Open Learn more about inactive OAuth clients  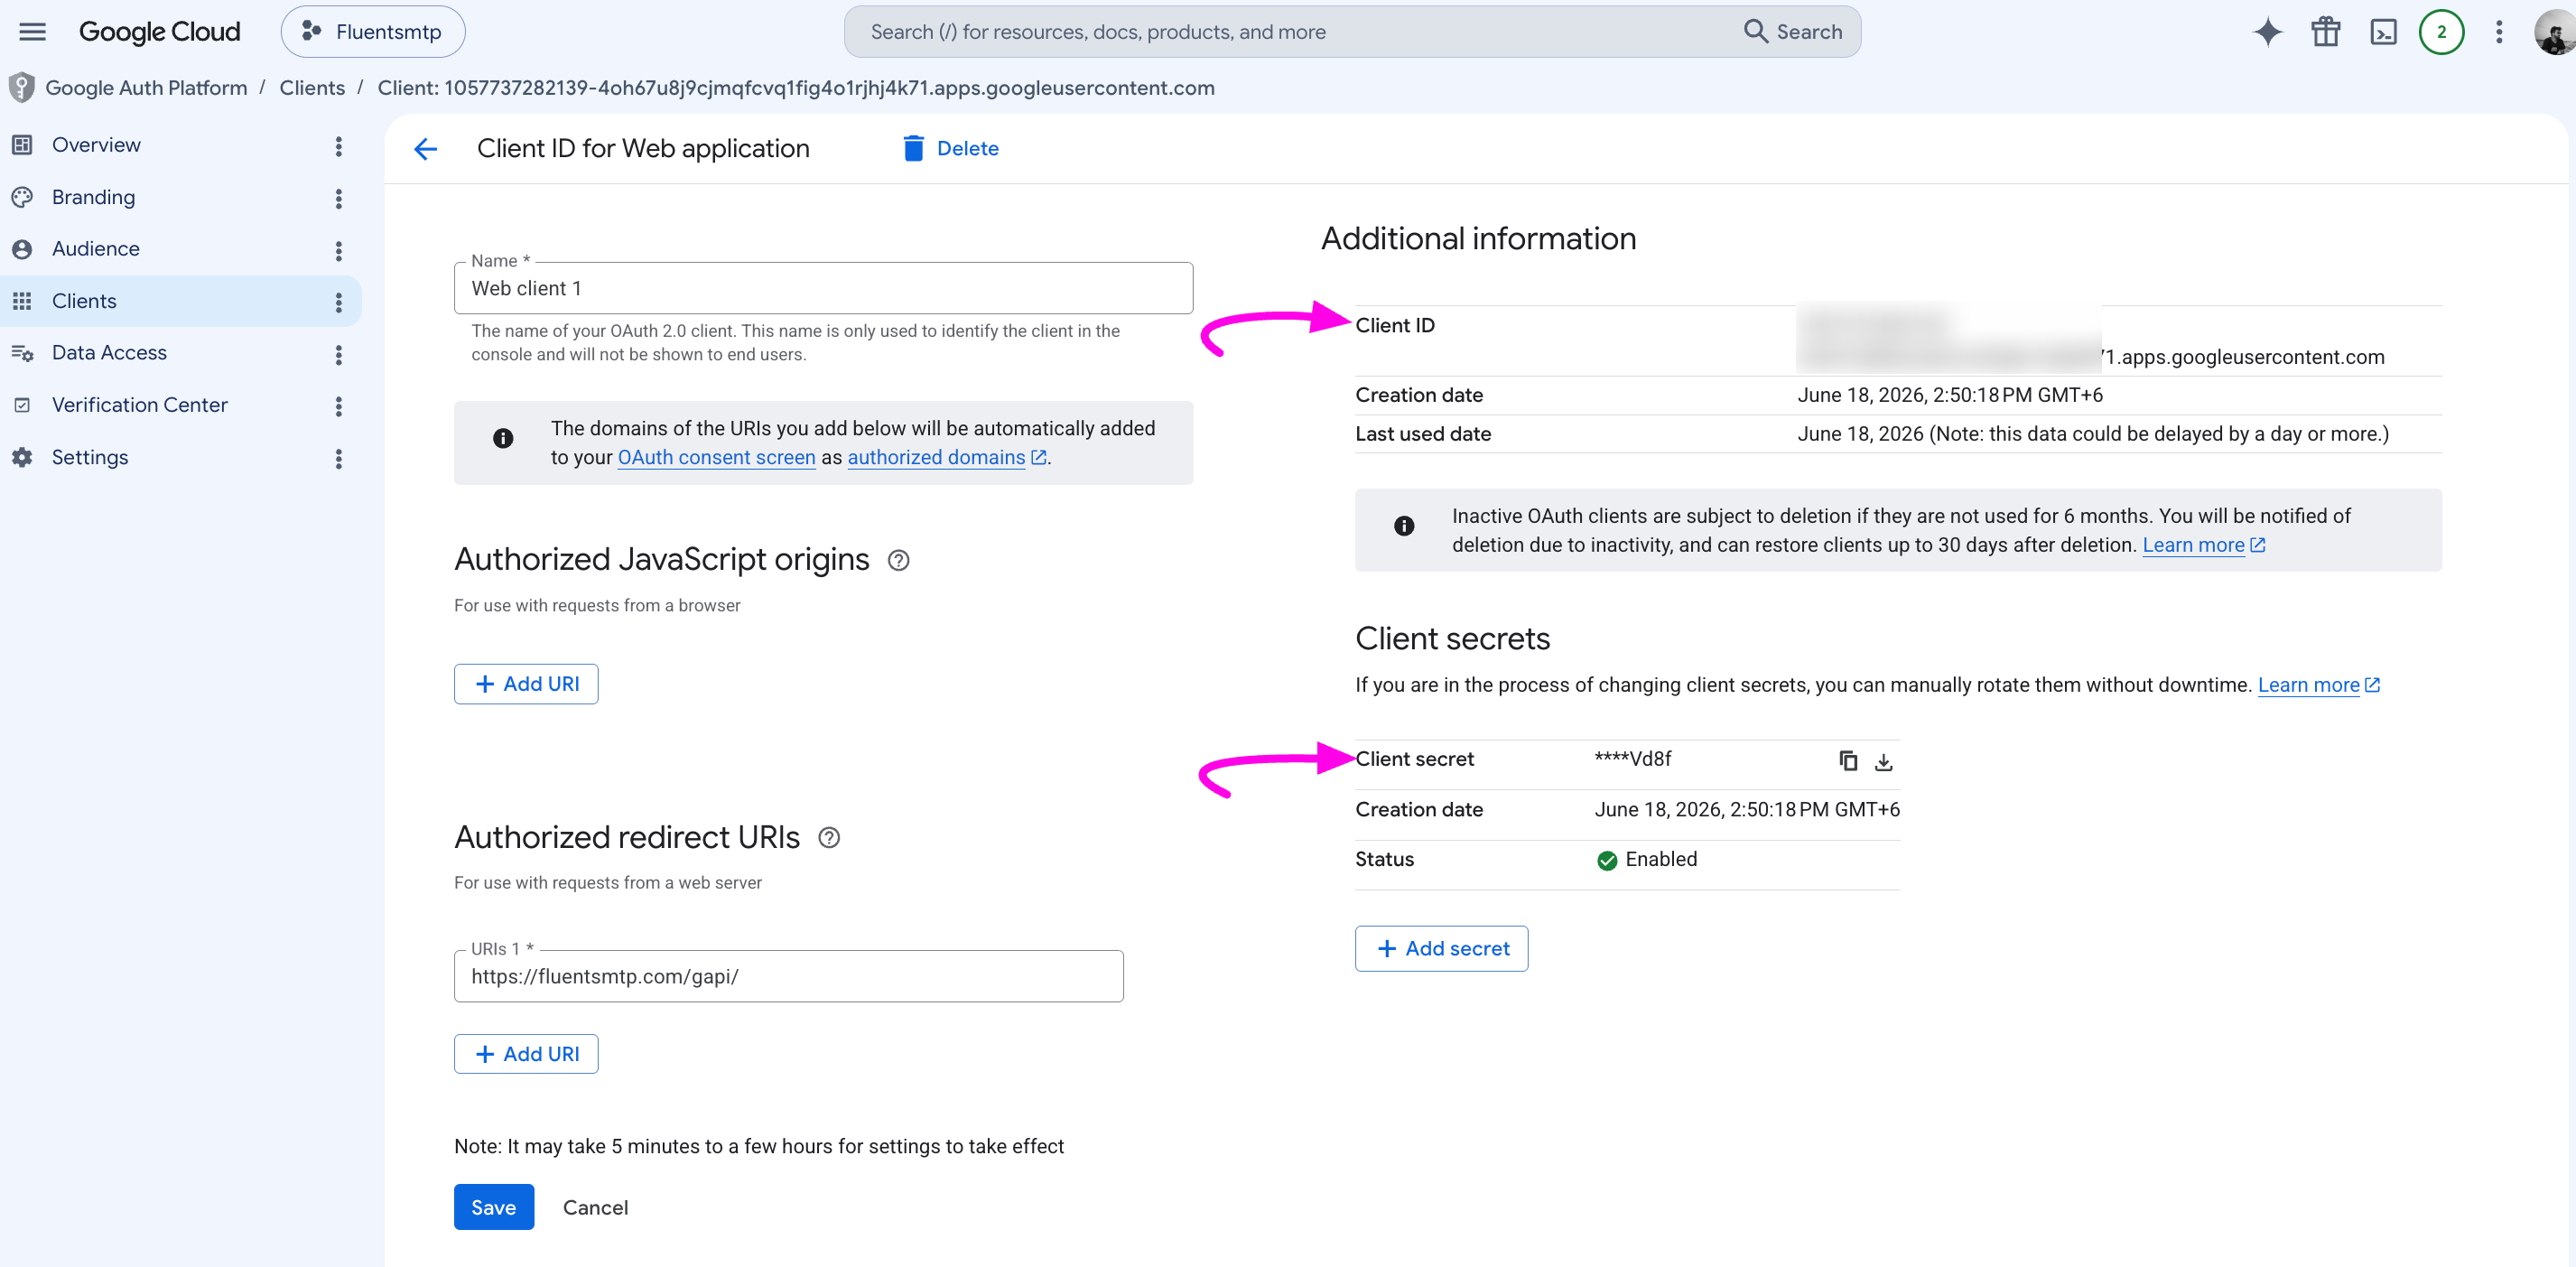coord(2203,545)
